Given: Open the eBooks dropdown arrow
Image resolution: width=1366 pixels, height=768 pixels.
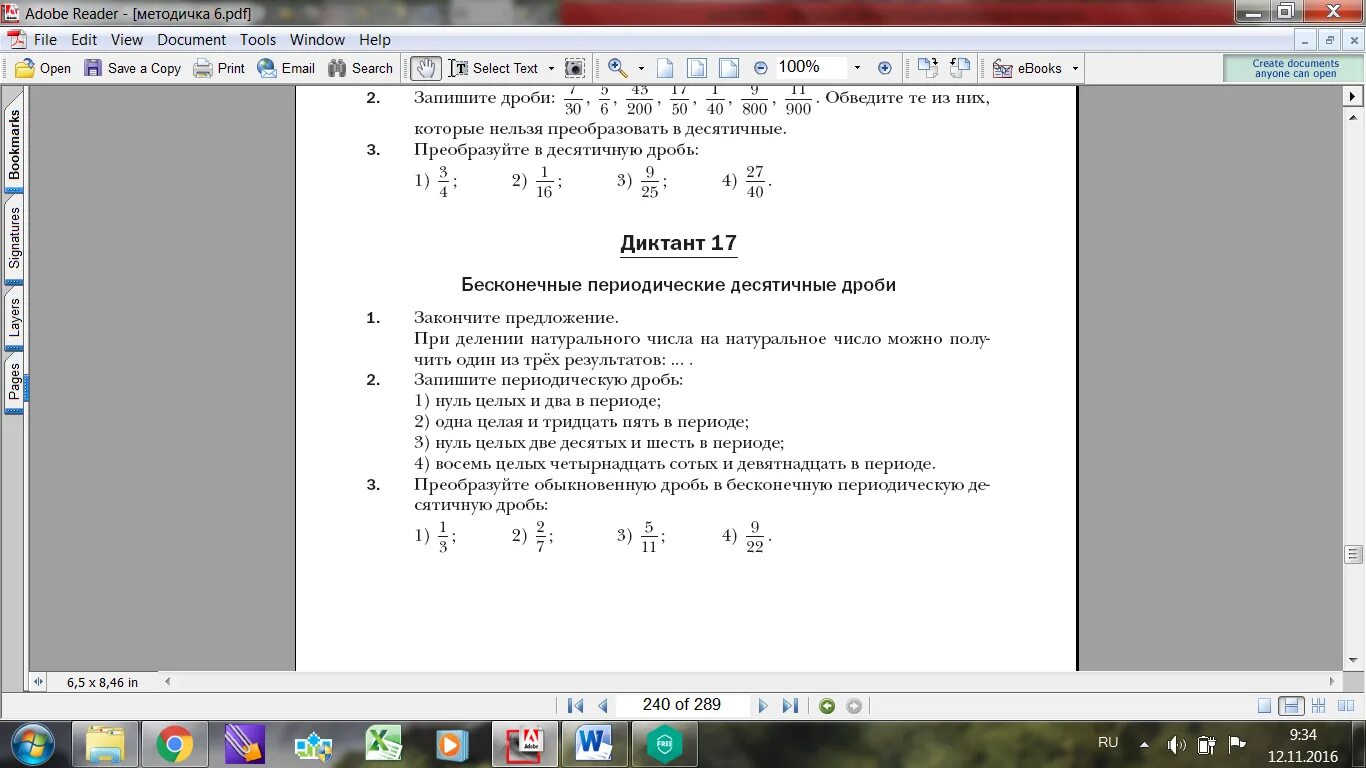Looking at the screenshot, I should pyautogui.click(x=1075, y=68).
